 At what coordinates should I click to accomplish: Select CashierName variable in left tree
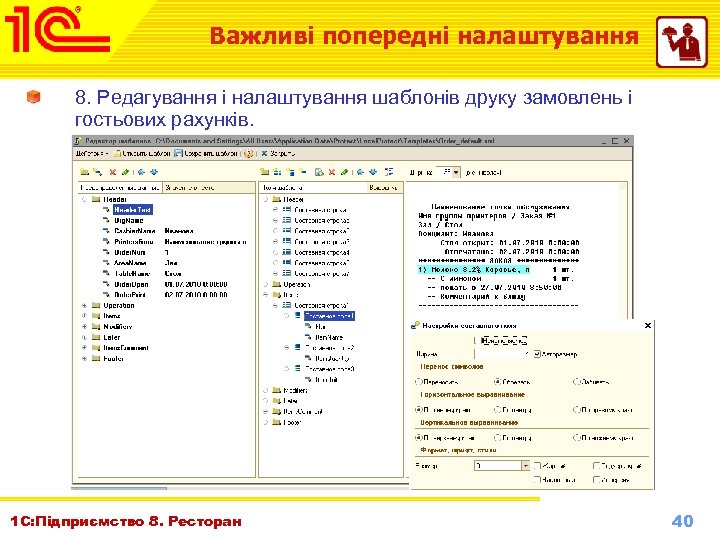[x=135, y=231]
